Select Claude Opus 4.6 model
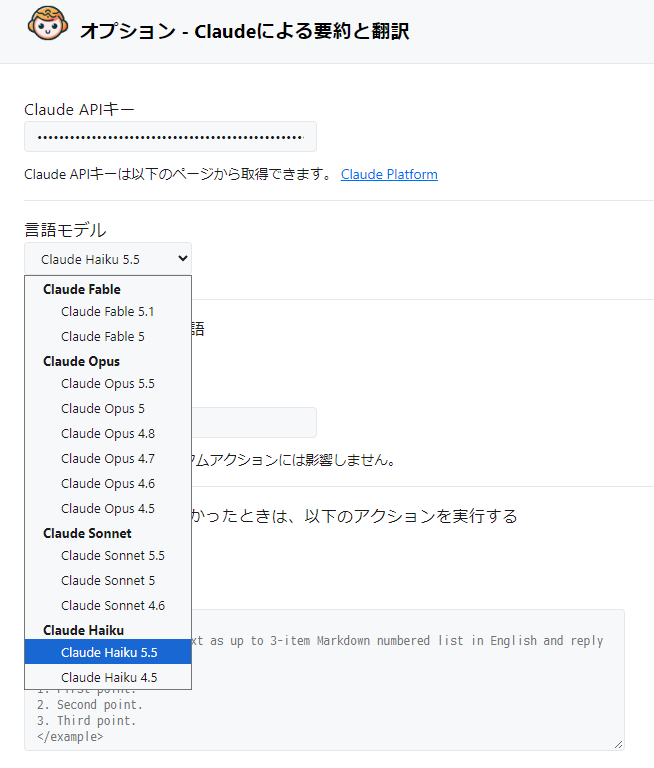This screenshot has width=654, height=768. point(108,483)
